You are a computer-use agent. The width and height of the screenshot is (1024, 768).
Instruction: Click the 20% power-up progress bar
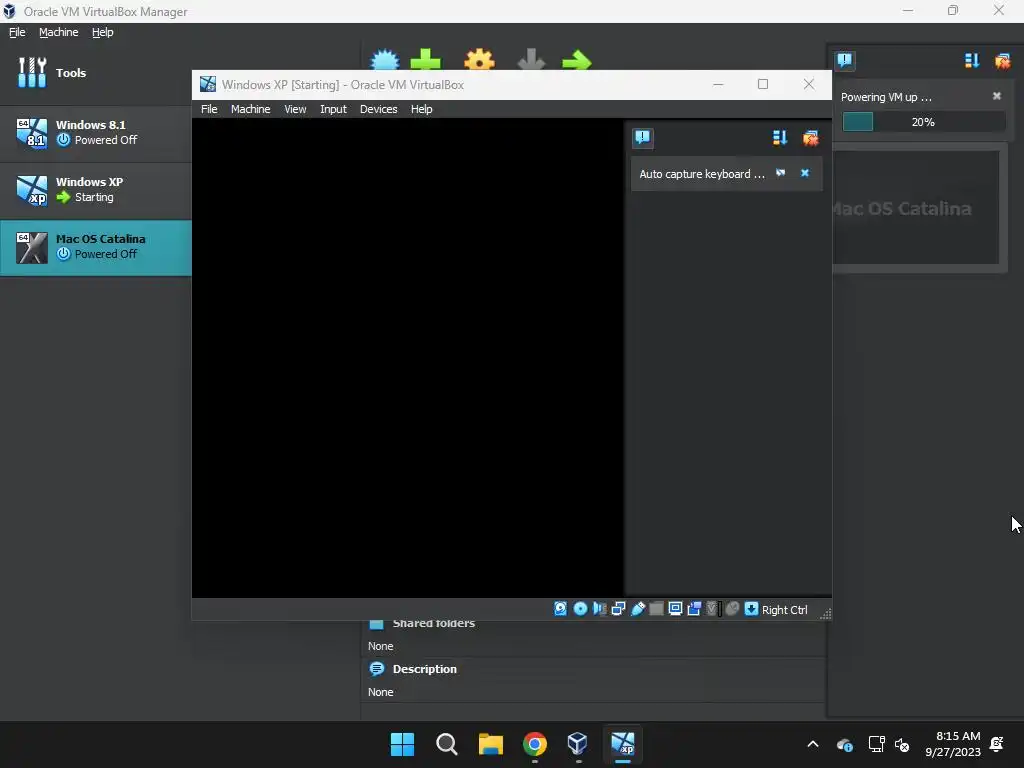tap(923, 121)
